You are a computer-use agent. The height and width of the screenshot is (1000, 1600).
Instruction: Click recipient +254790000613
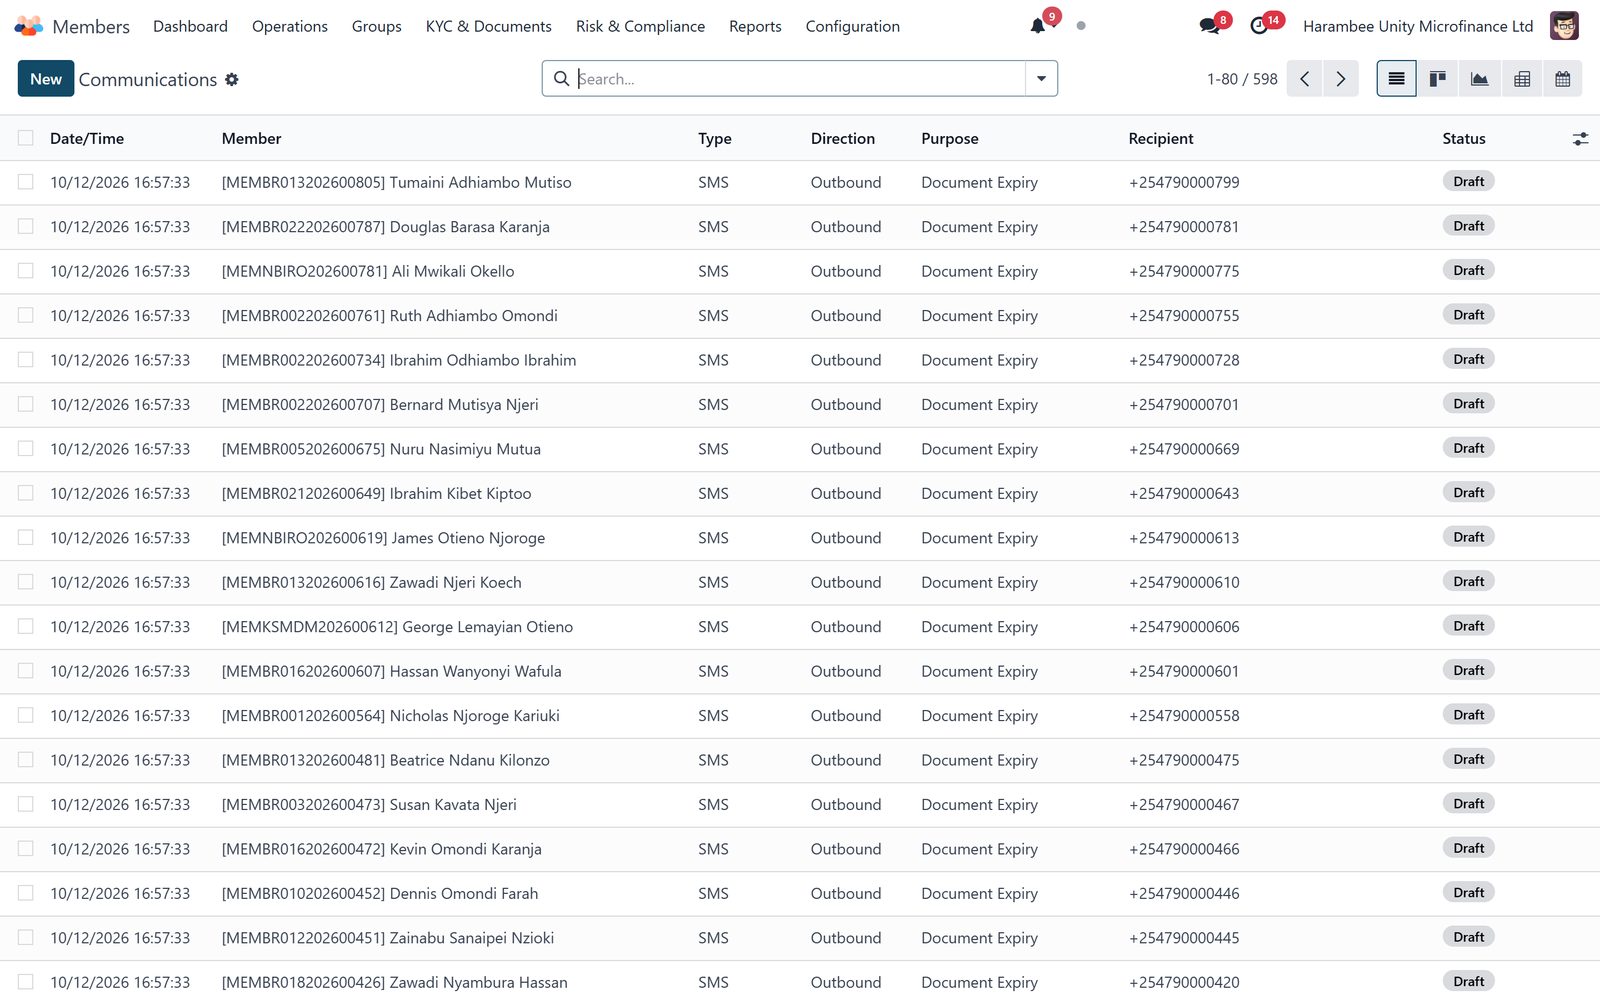1184,538
